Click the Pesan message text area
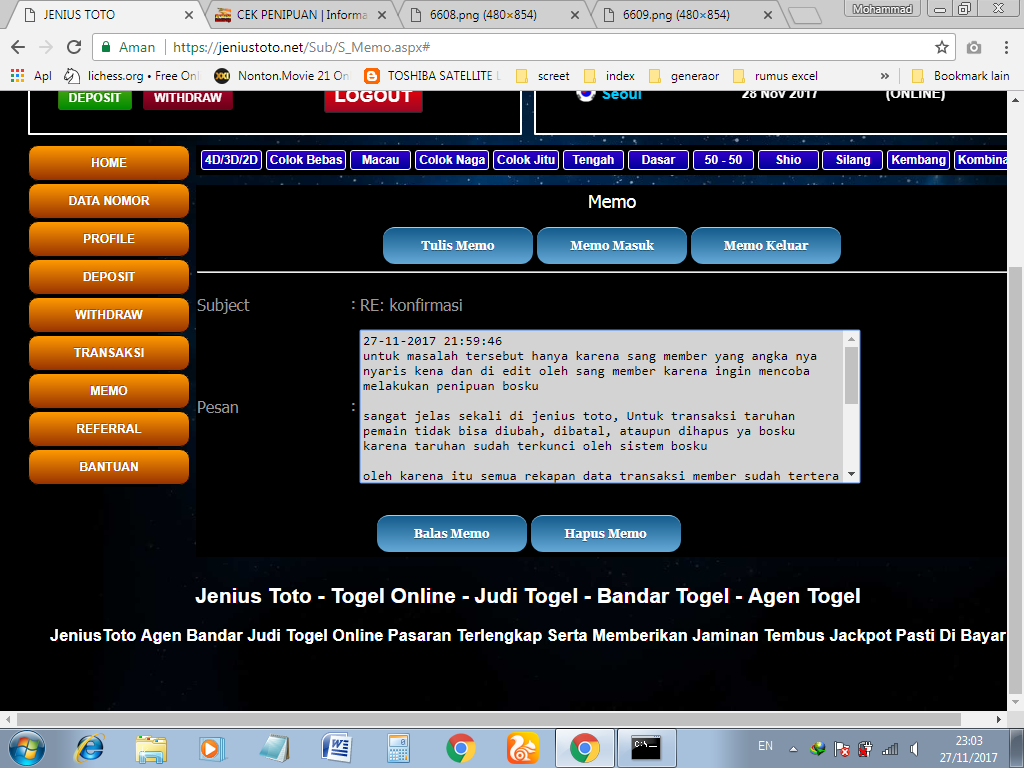1024x768 pixels. click(600, 406)
